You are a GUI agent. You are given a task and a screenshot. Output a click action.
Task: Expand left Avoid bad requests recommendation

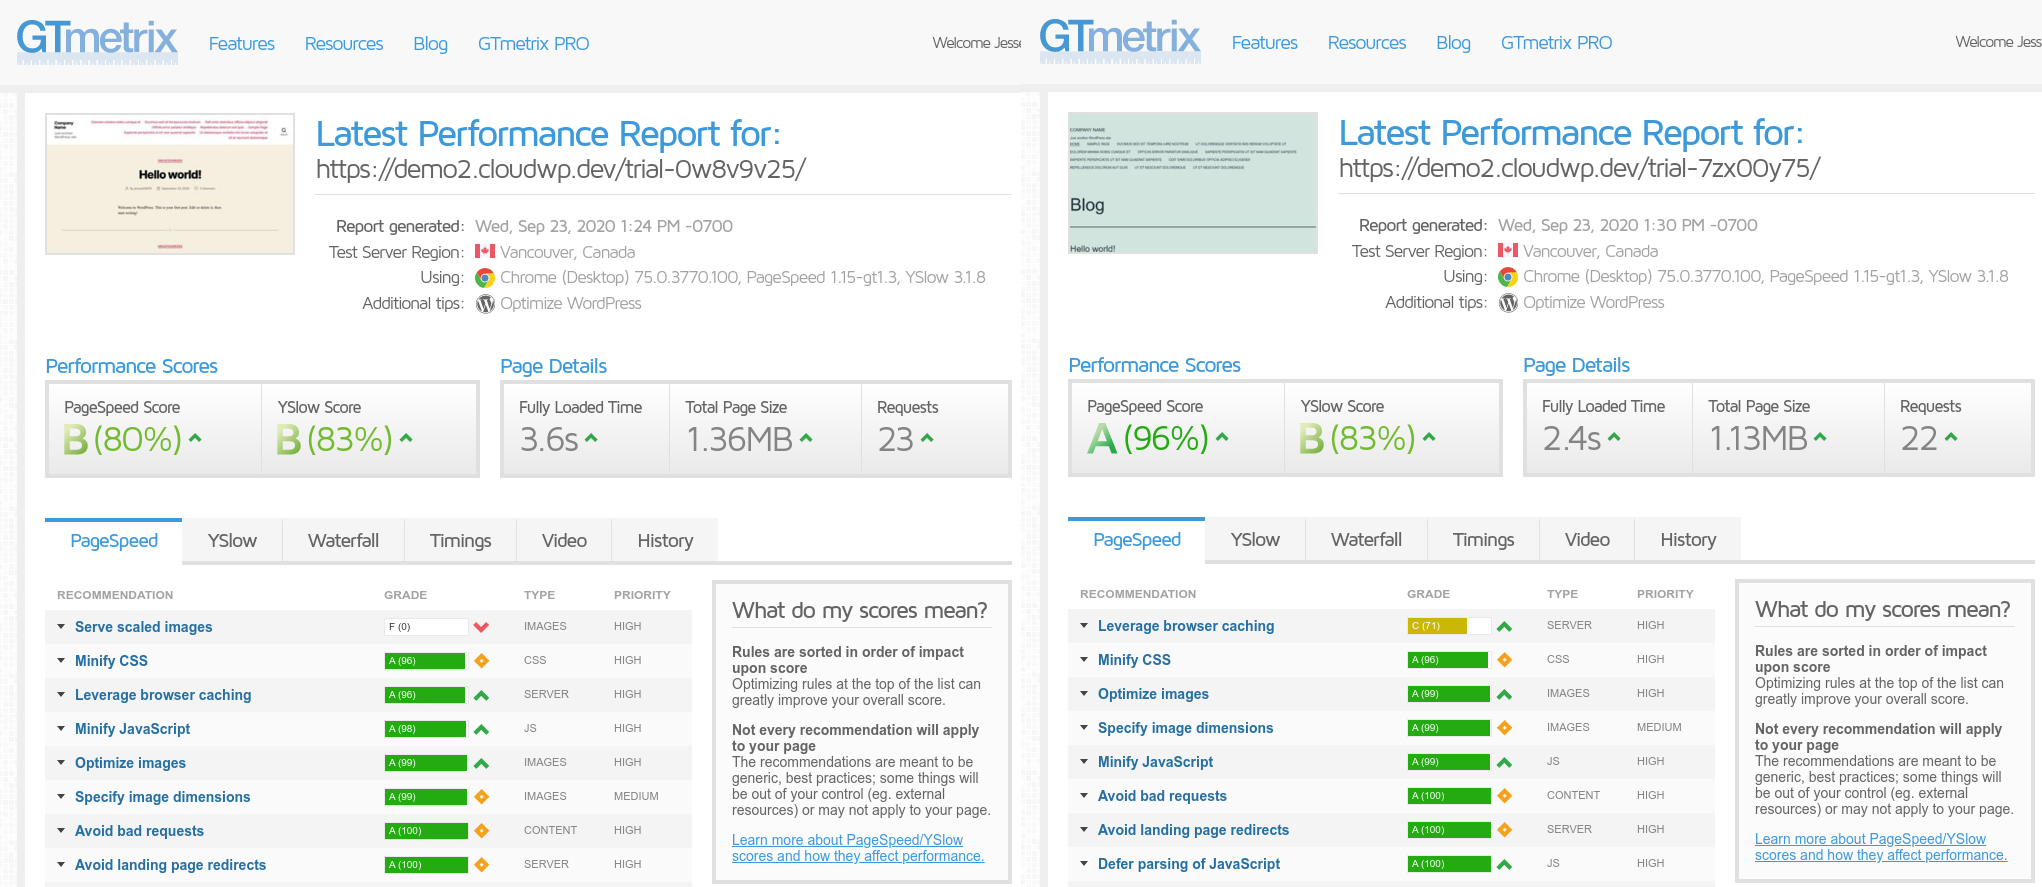[x=61, y=831]
